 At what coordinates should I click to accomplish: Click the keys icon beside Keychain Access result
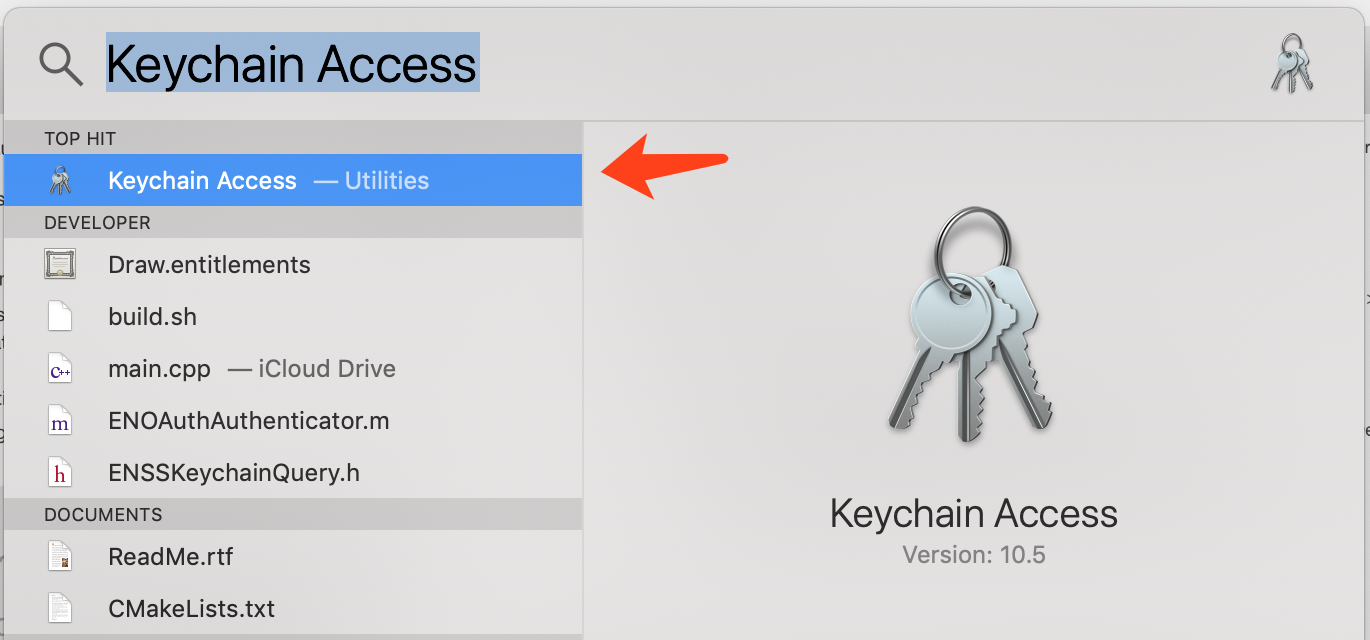(x=60, y=181)
